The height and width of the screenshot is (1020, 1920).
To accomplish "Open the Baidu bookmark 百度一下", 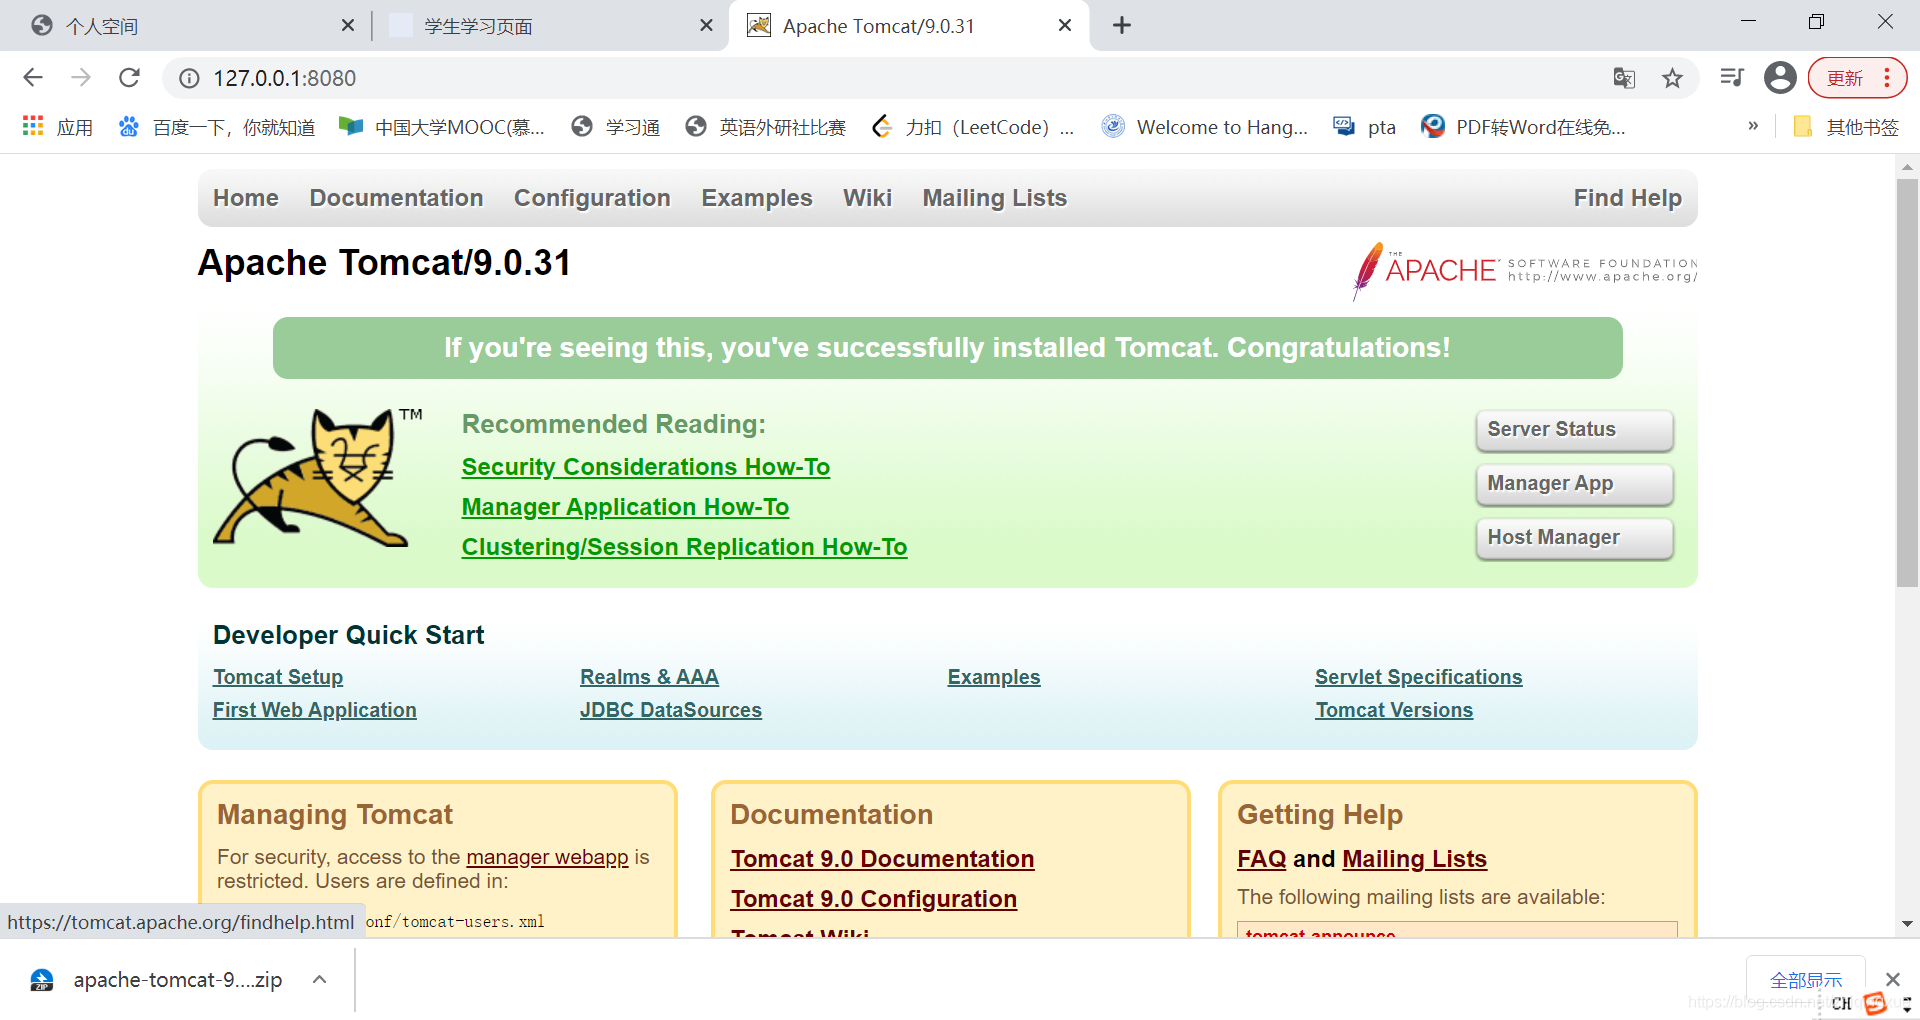I will (x=216, y=127).
